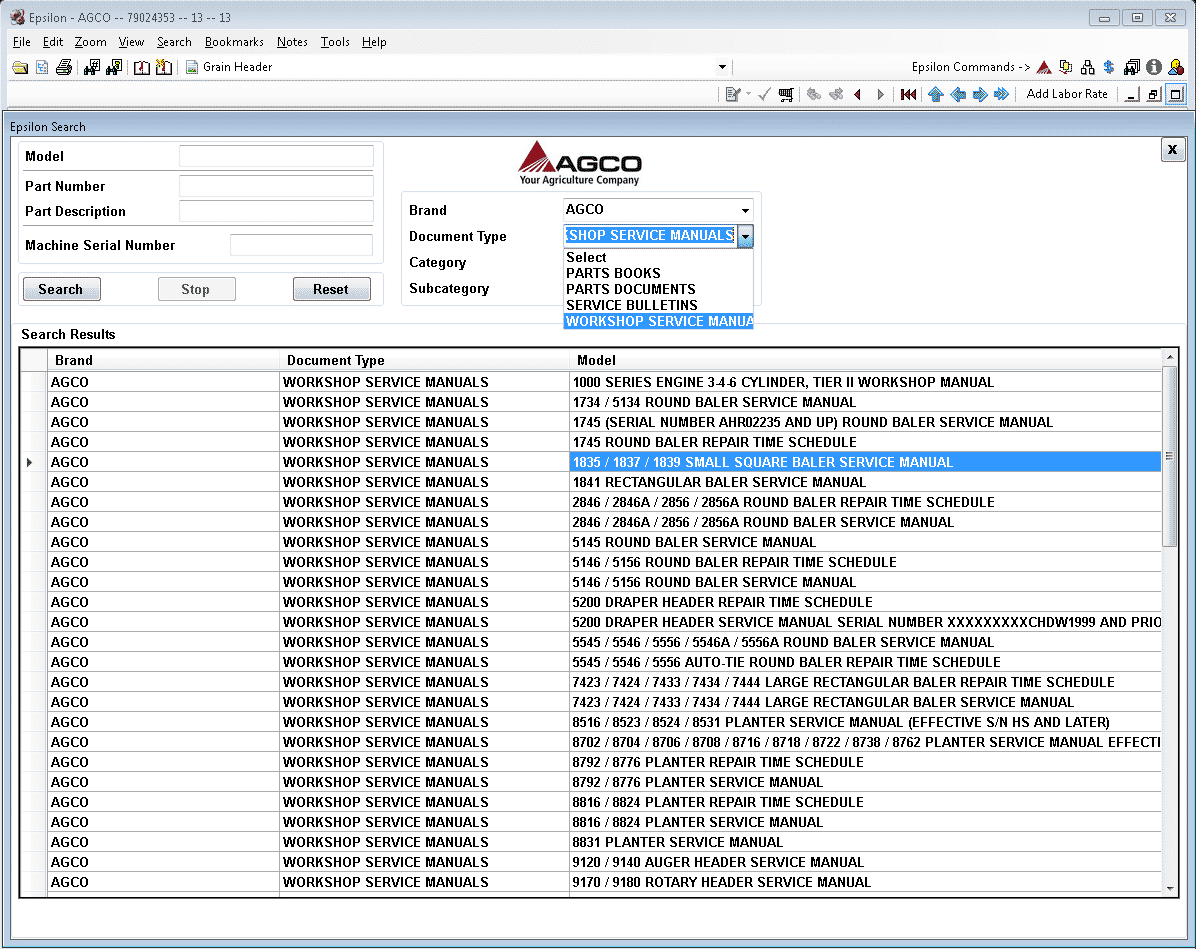
Task: Click the printer icon
Action: pyautogui.click(x=64, y=67)
